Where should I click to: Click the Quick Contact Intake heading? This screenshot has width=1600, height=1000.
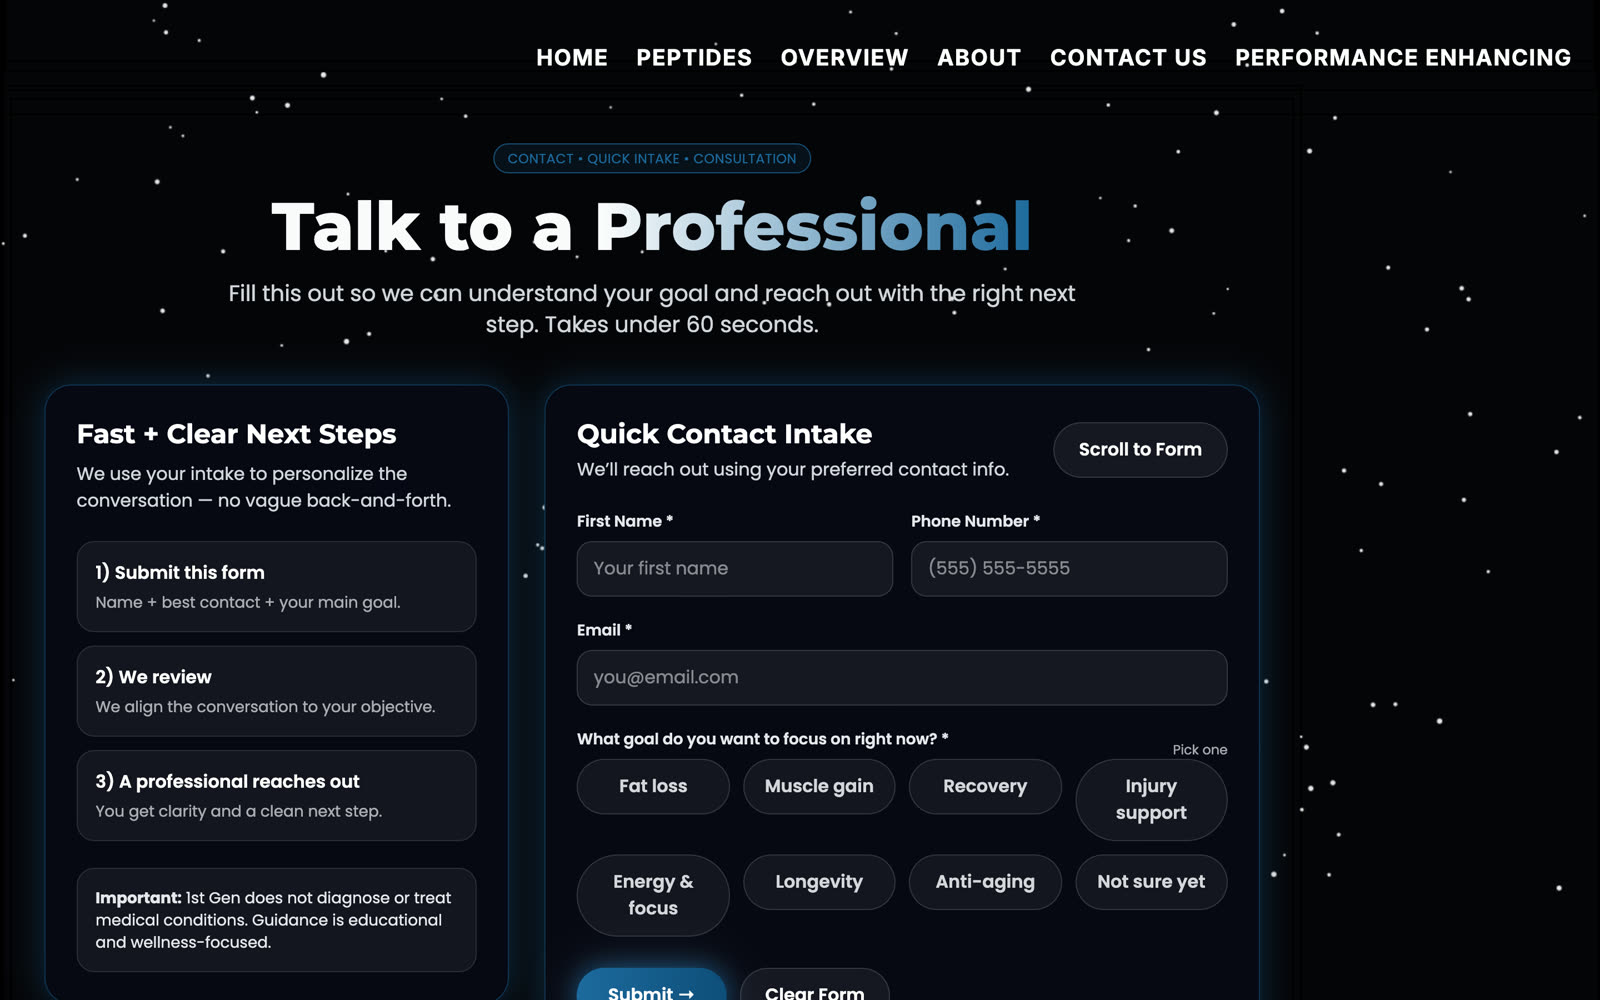coord(724,434)
